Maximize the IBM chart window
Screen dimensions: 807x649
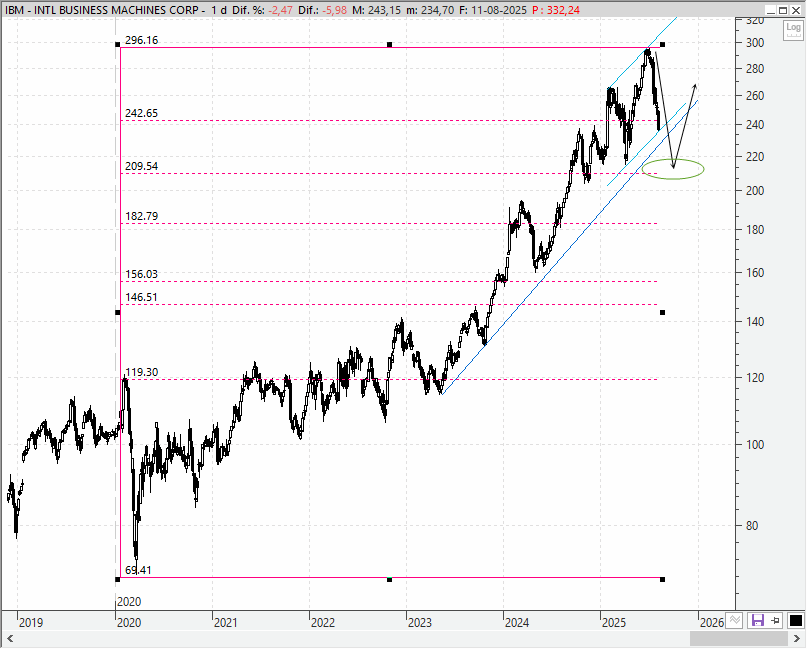pos(783,10)
